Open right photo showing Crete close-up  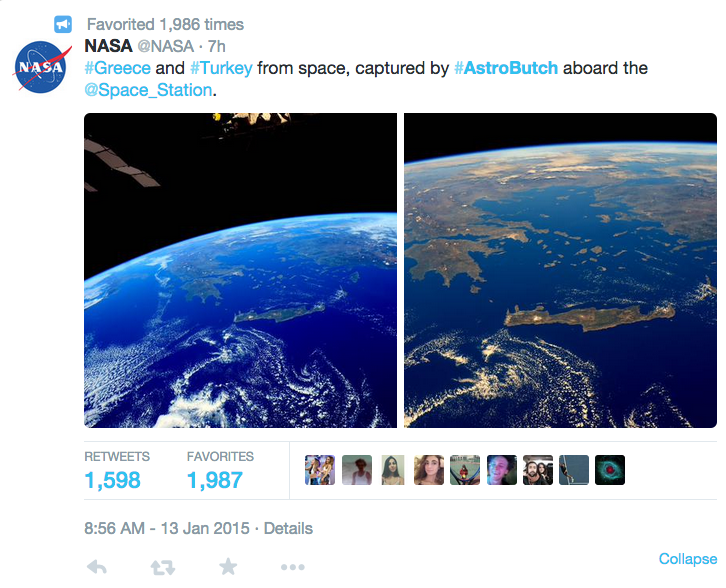(x=560, y=270)
